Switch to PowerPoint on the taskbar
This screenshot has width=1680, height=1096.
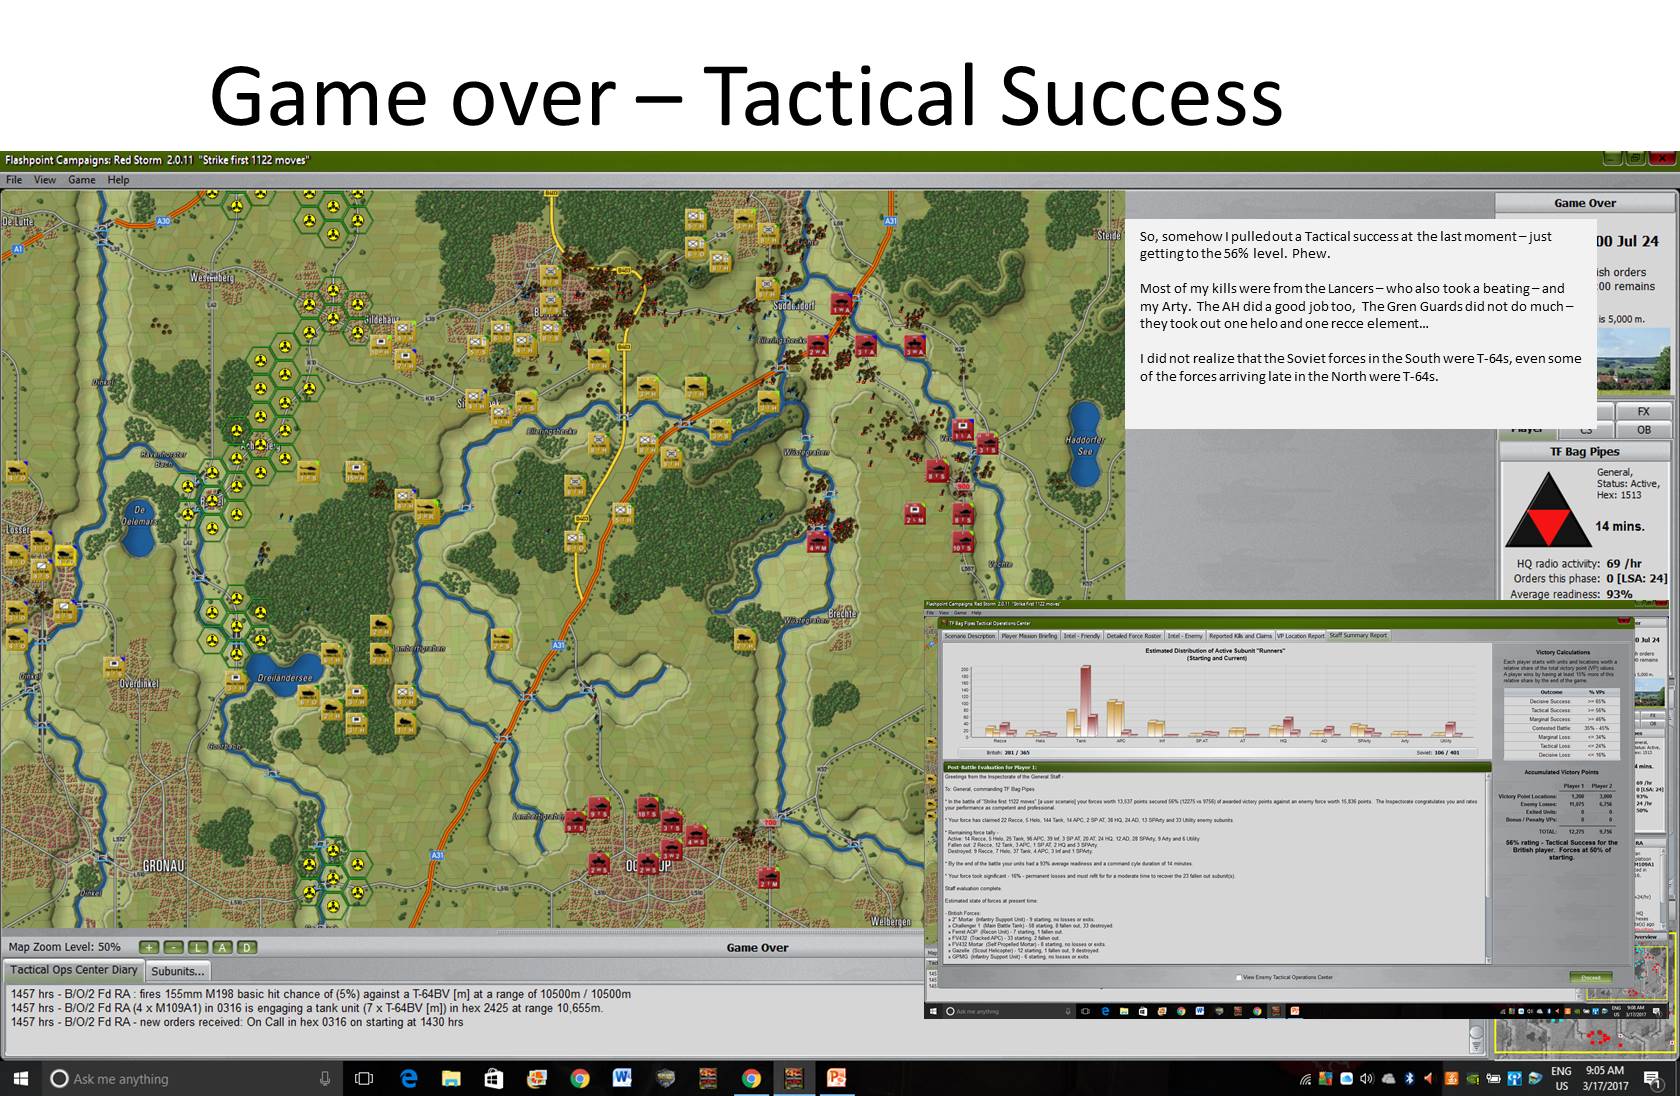point(836,1078)
